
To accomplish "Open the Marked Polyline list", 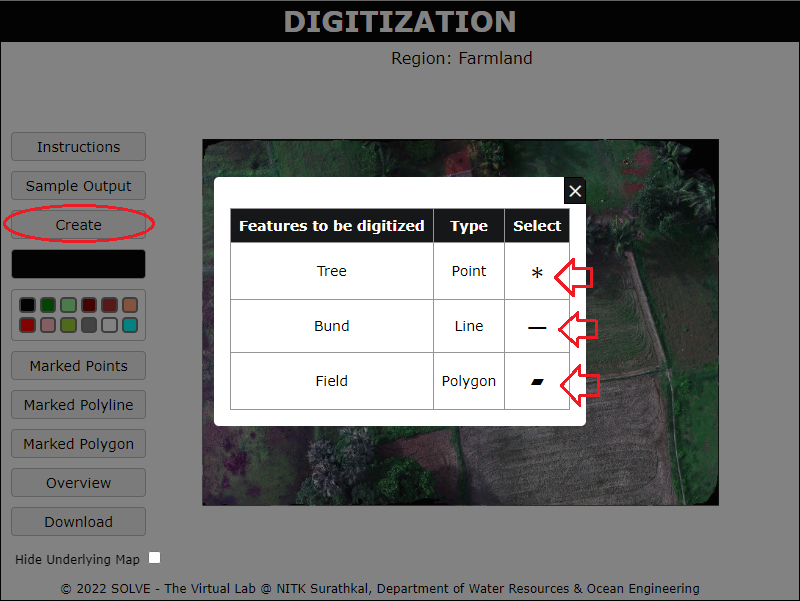I will coord(78,405).
